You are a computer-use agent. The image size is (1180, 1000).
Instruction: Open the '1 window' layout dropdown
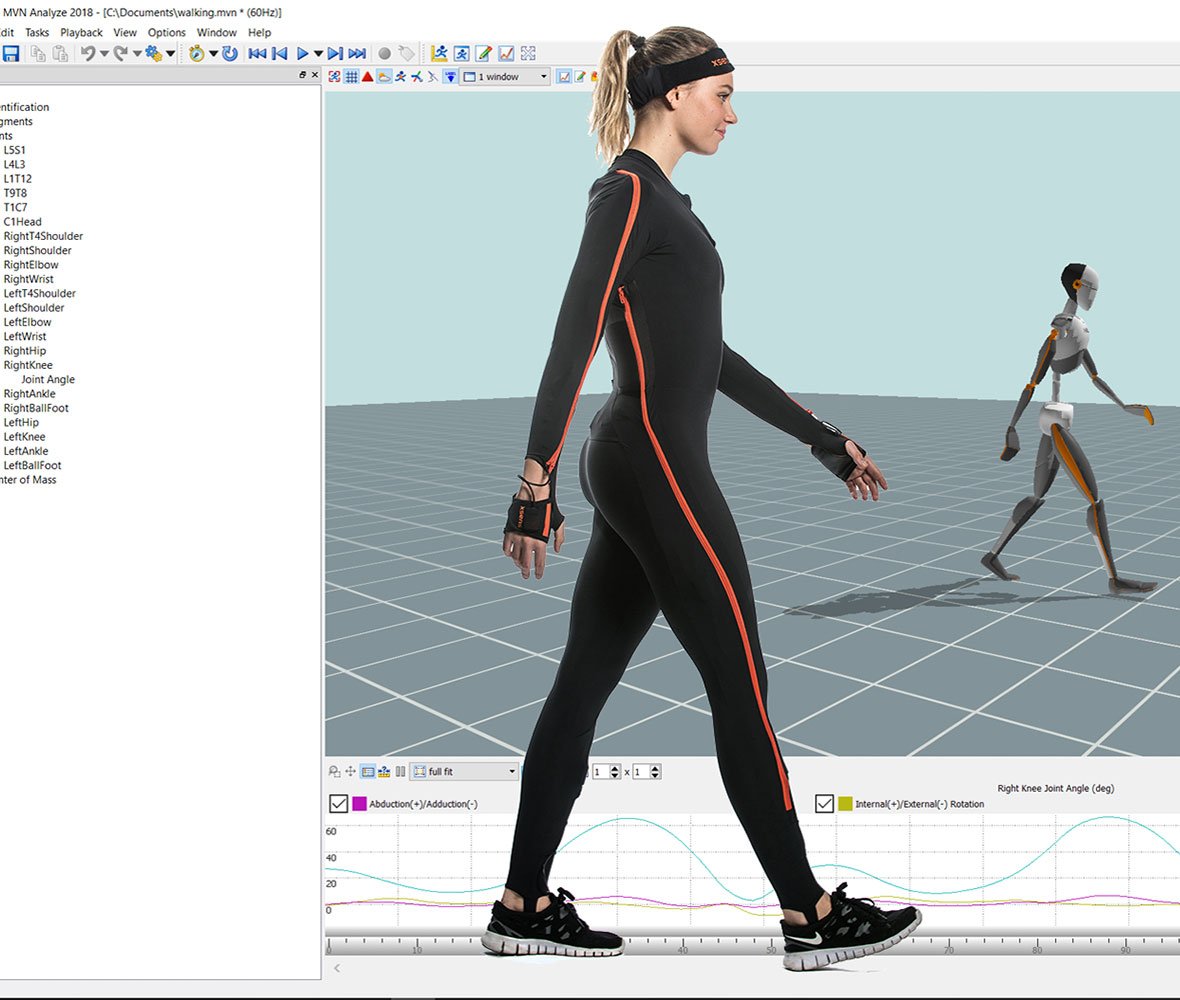pos(543,77)
